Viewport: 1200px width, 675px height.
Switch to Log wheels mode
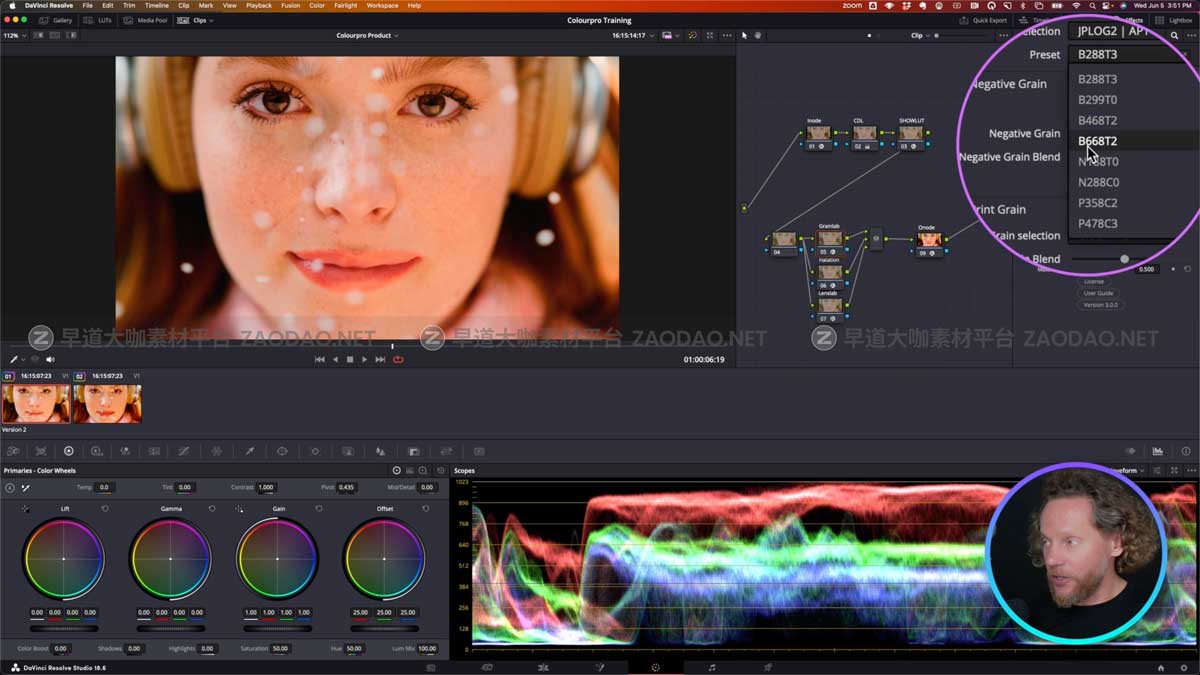click(423, 470)
